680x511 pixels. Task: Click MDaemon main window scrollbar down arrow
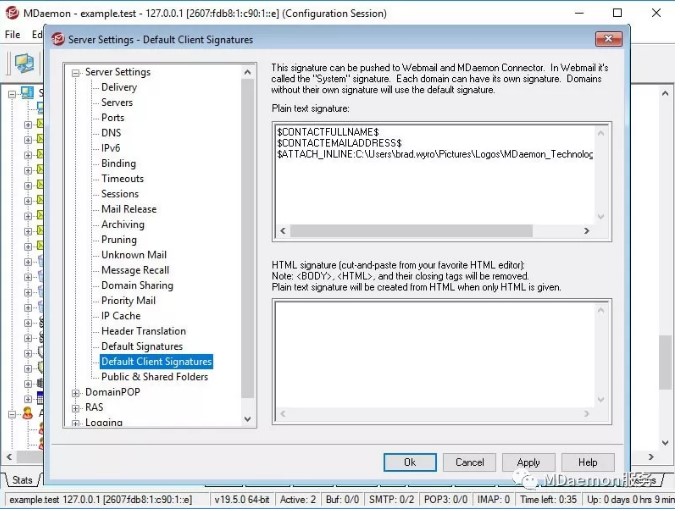pyautogui.click(x=665, y=442)
